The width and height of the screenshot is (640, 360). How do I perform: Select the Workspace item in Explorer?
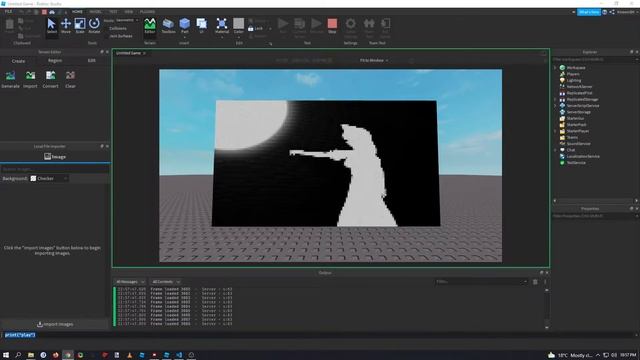coord(576,68)
